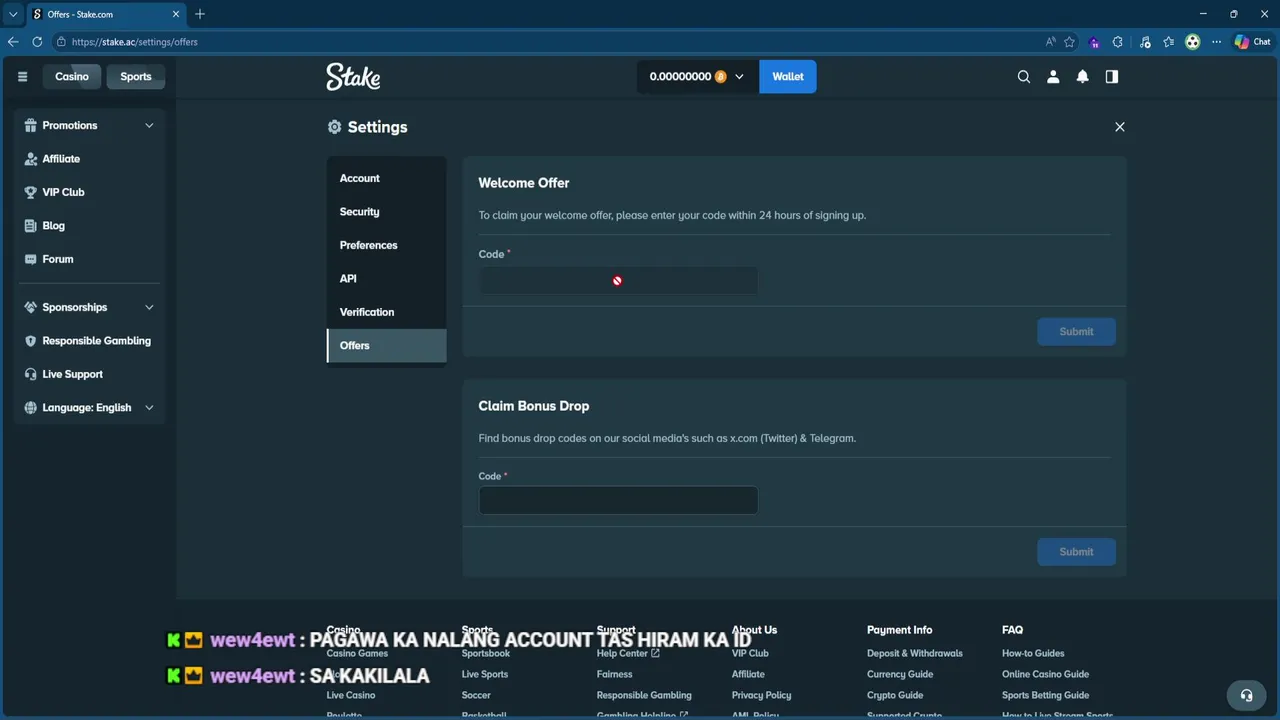Open Fairness footer link
Screen dimensions: 1280x720
(615, 674)
